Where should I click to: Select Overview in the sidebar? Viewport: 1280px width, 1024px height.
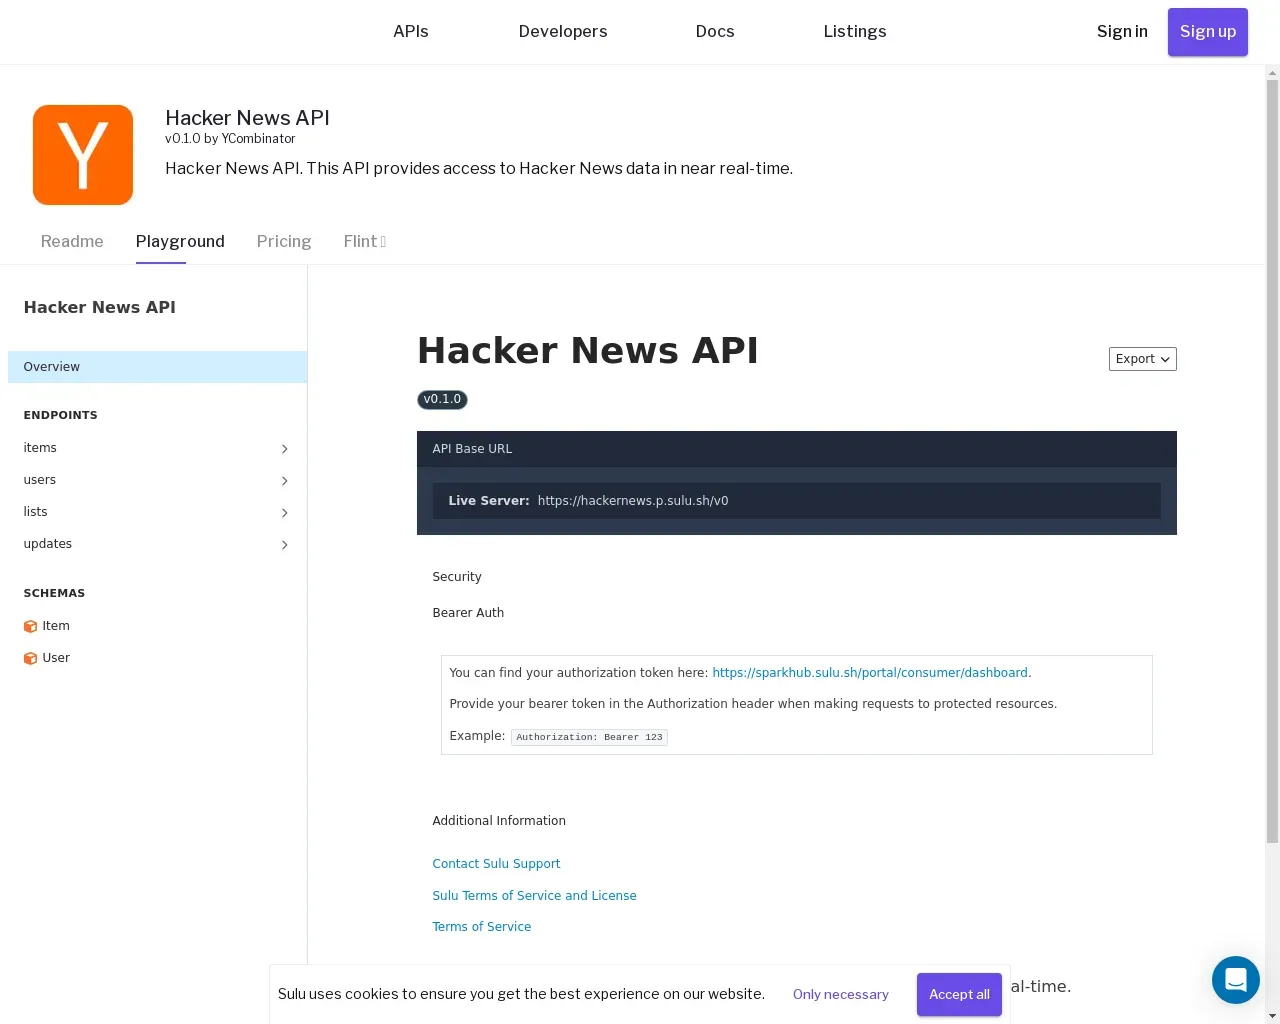pos(157,367)
